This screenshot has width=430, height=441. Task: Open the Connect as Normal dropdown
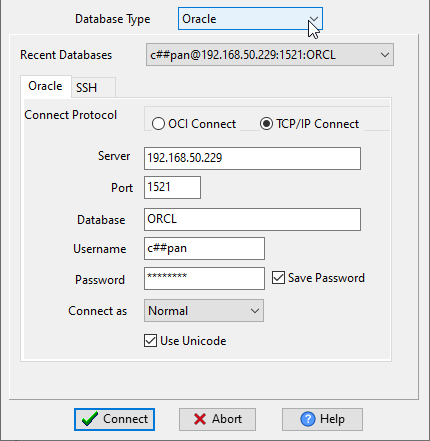(x=204, y=311)
